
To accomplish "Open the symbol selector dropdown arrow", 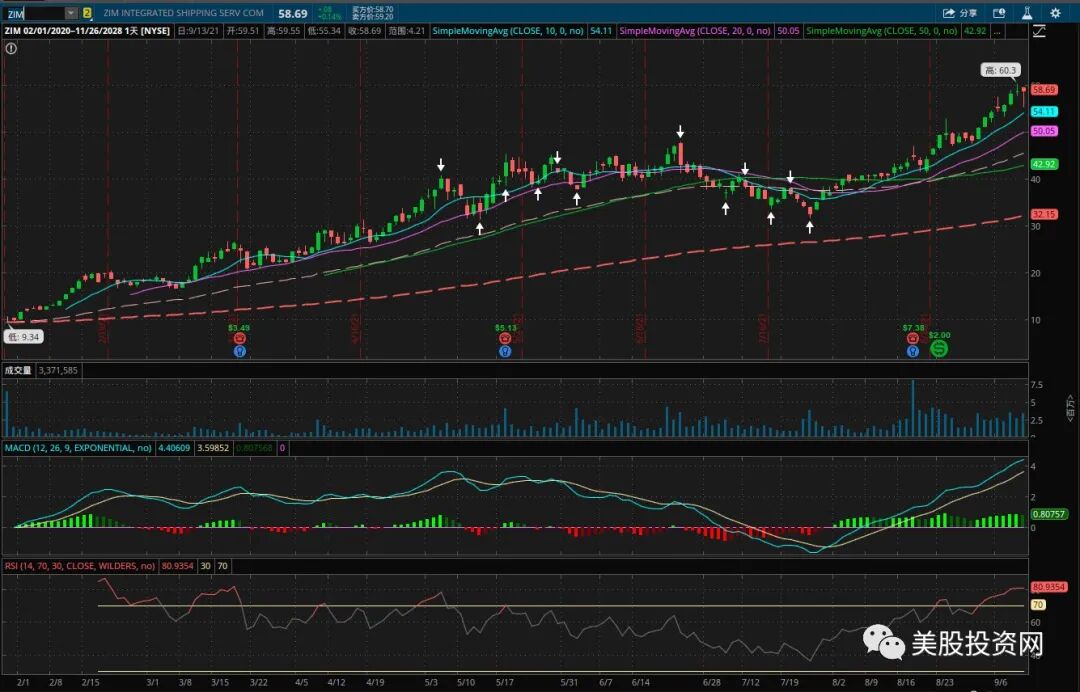I will 71,13.
